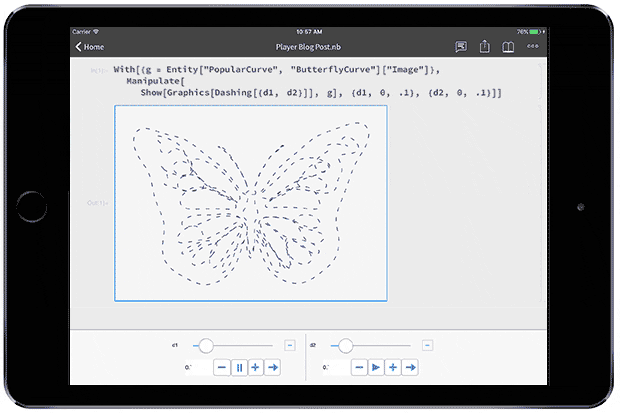Viewport: 620px width, 413px height.
Task: Open the more options ellipsis menu
Action: pyautogui.click(x=533, y=46)
